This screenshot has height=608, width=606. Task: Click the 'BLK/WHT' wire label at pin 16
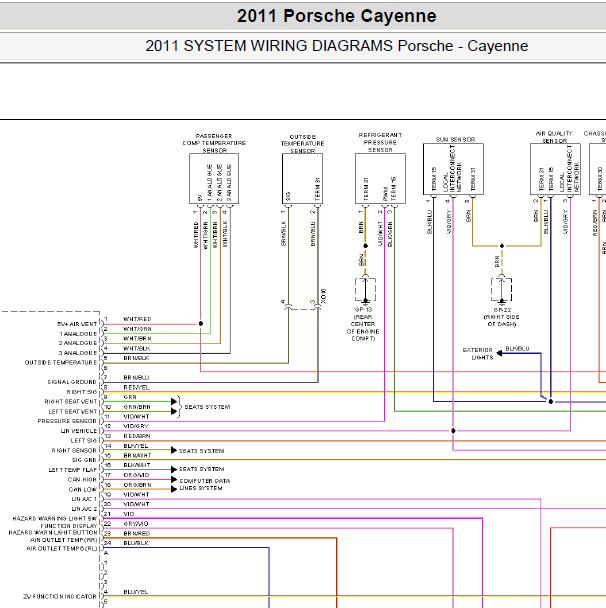click(x=137, y=465)
